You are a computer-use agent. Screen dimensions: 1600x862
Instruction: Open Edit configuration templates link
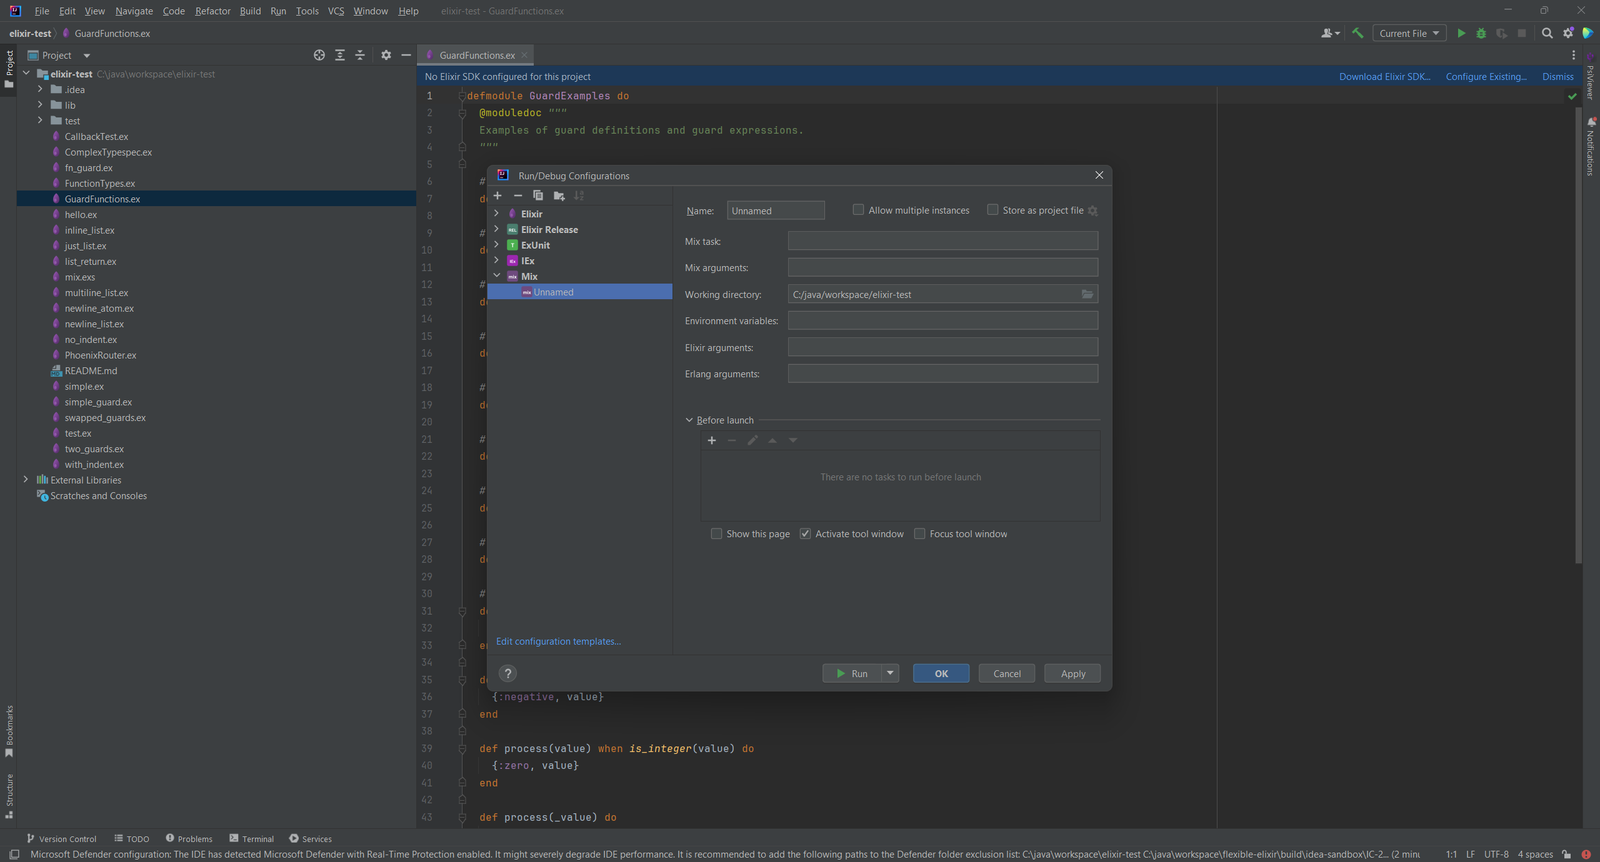[558, 642]
